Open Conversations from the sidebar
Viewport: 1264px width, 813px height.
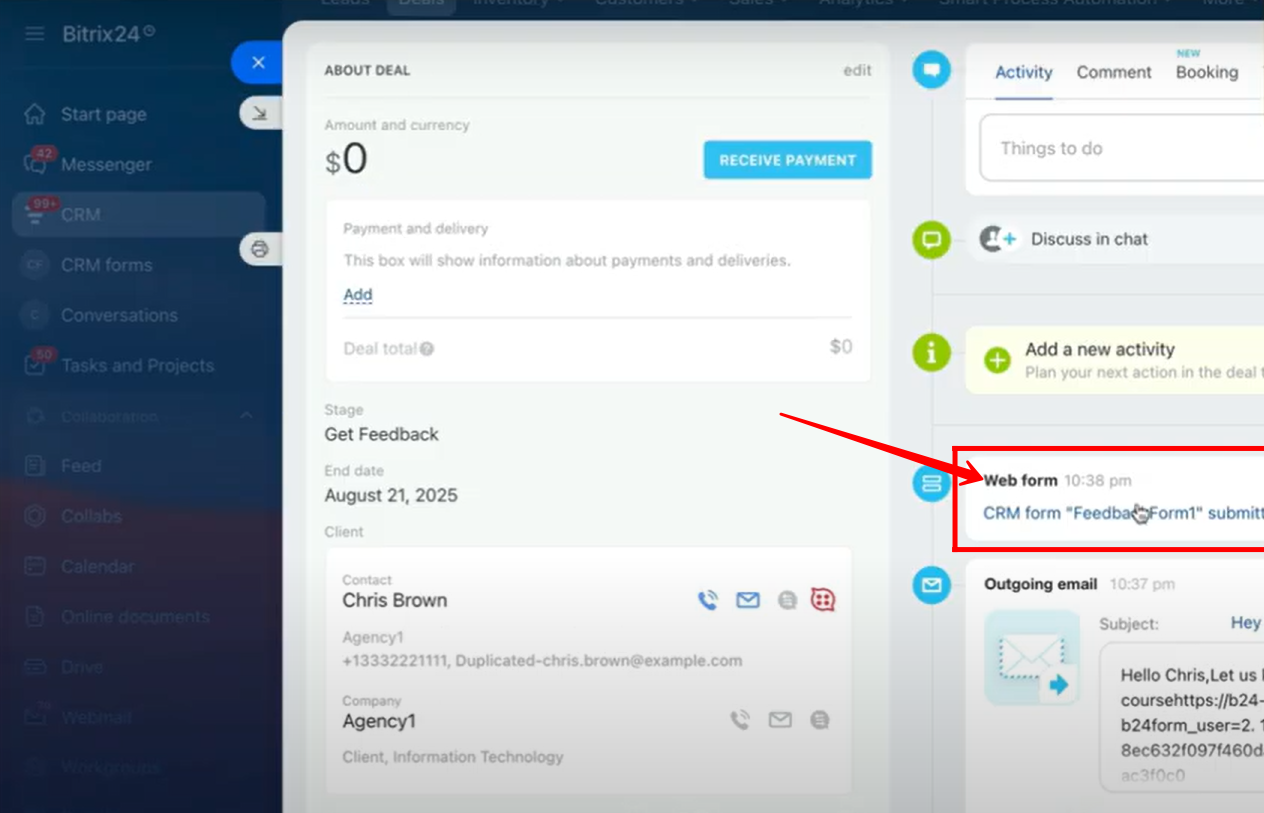(119, 315)
